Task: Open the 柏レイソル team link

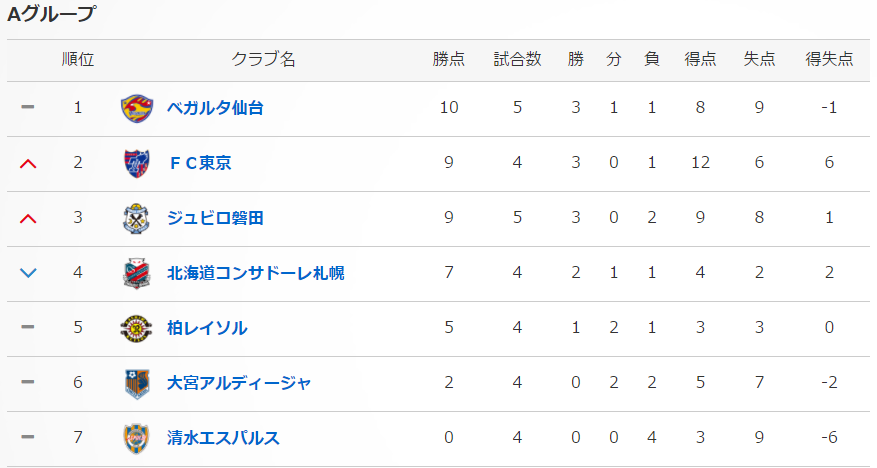Action: pos(207,328)
